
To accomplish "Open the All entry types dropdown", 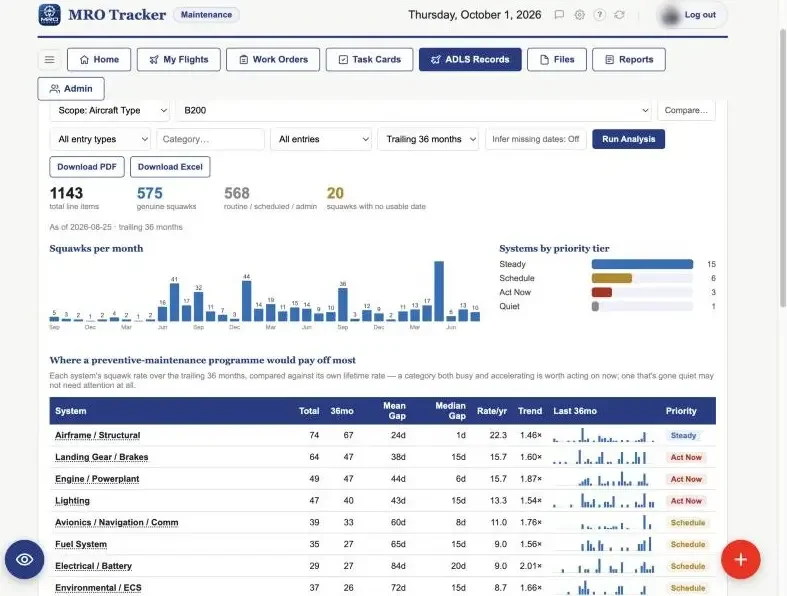I will (100, 139).
